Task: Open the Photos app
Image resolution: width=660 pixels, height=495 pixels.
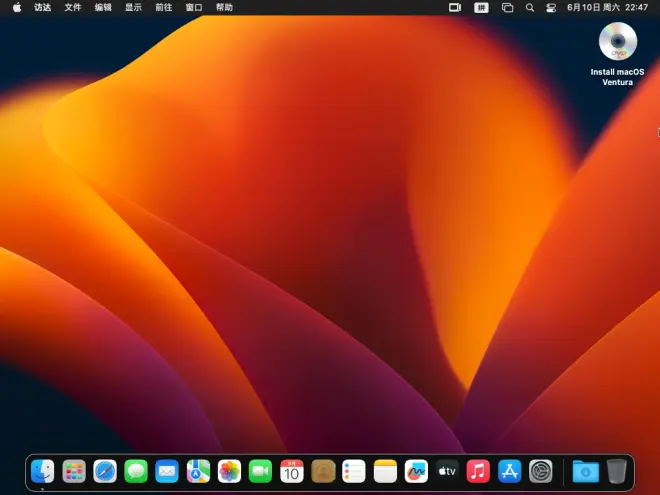Action: point(229,471)
